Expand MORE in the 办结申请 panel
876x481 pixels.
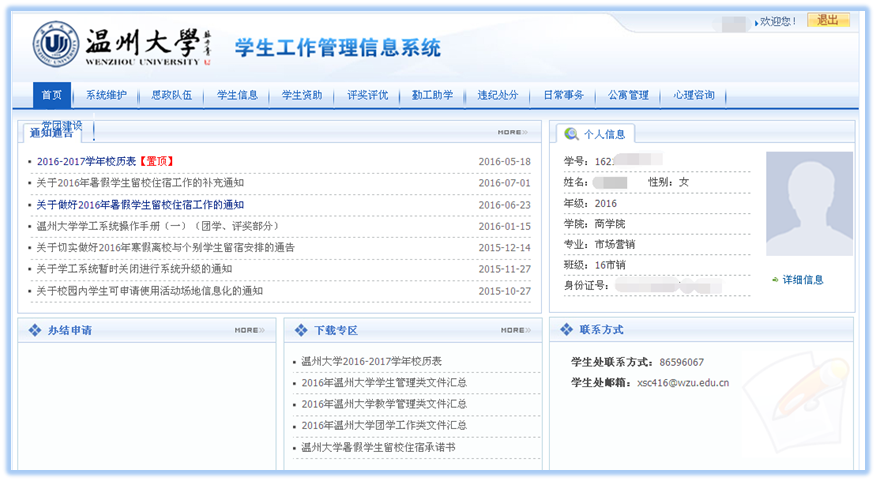(x=248, y=330)
